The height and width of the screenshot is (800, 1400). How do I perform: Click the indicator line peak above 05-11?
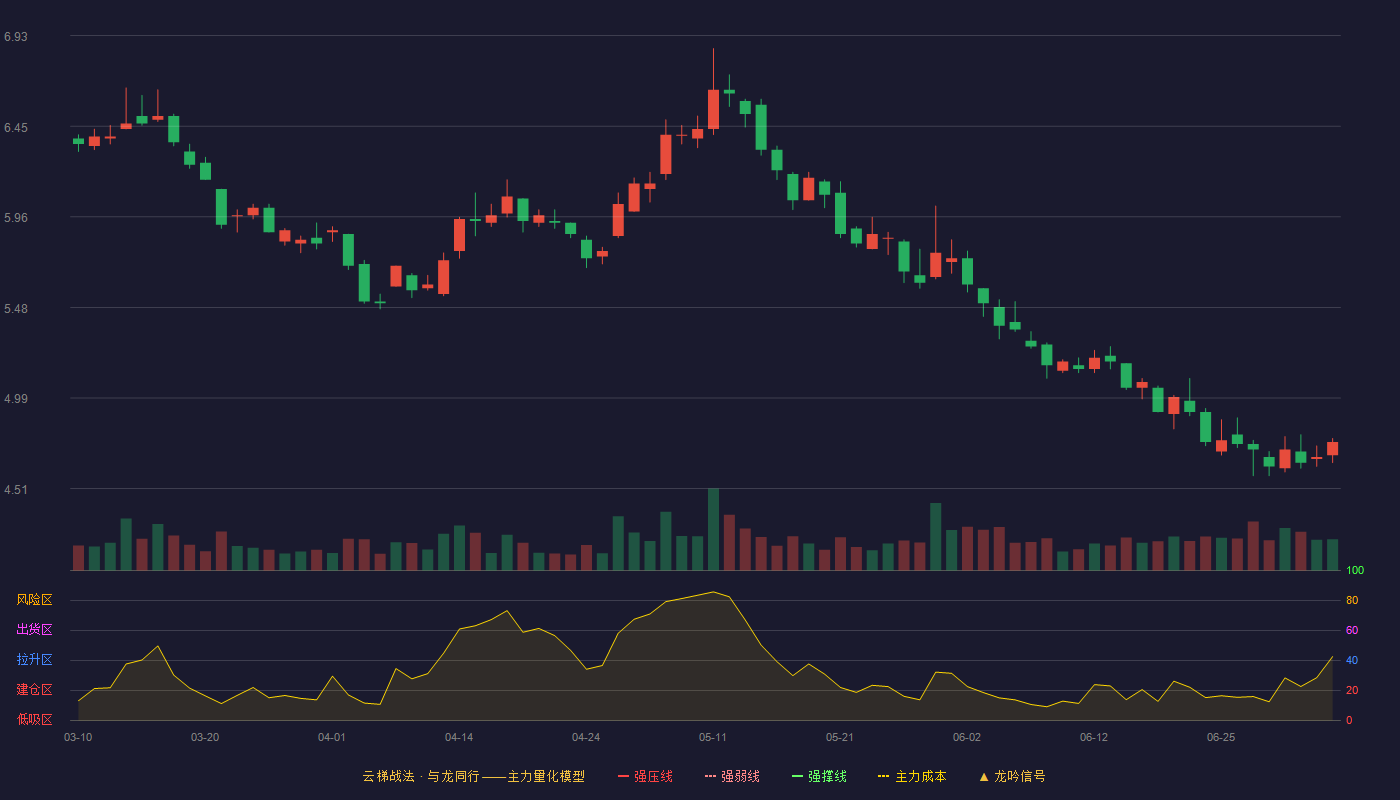click(x=713, y=592)
